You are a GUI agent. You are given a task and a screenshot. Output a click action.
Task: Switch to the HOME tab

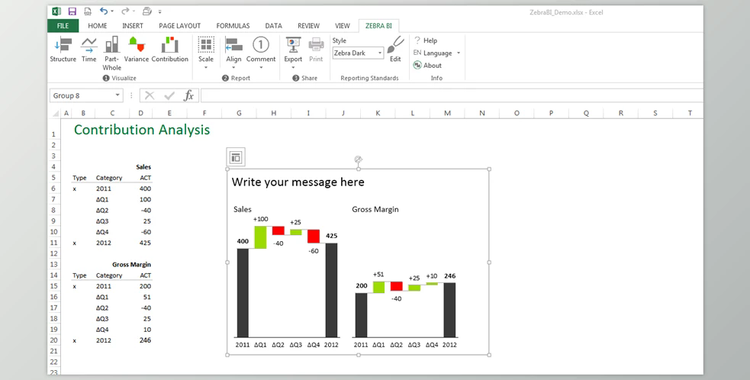(98, 26)
